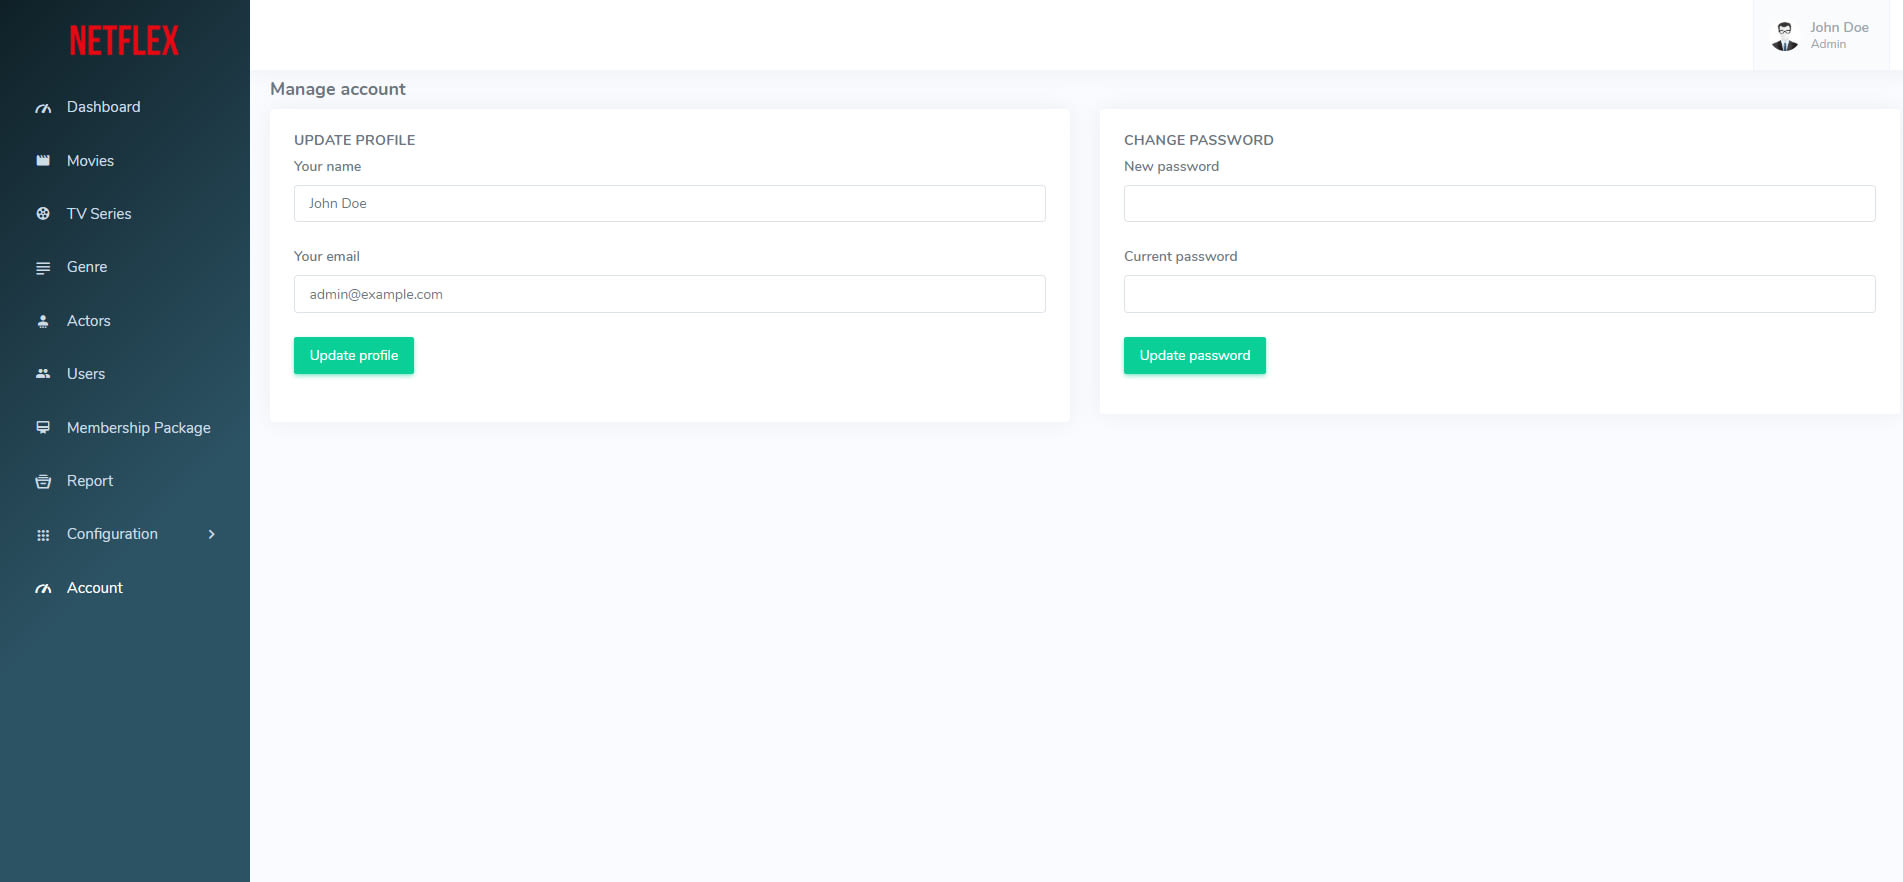1903x882 pixels.
Task: Focus the Your name input field
Action: point(670,203)
